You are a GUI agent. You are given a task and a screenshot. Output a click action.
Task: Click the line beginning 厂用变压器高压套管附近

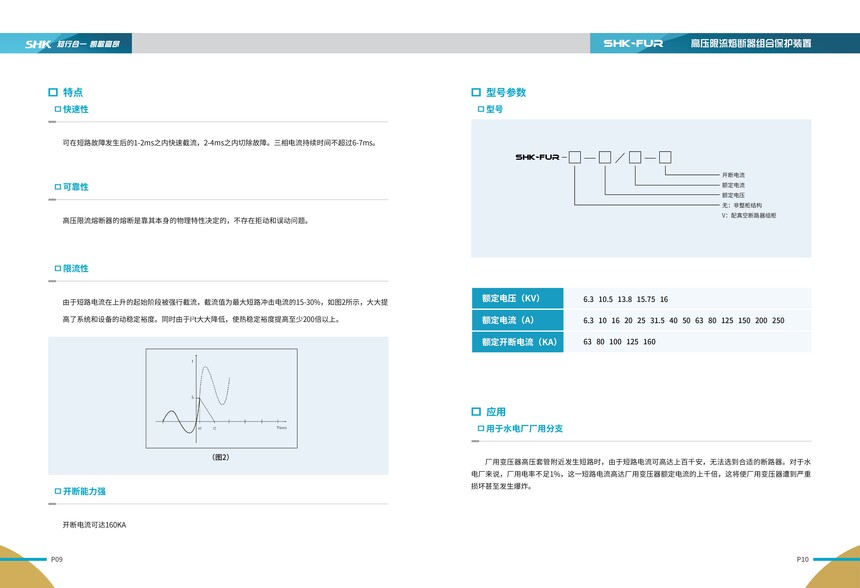pyautogui.click(x=648, y=462)
